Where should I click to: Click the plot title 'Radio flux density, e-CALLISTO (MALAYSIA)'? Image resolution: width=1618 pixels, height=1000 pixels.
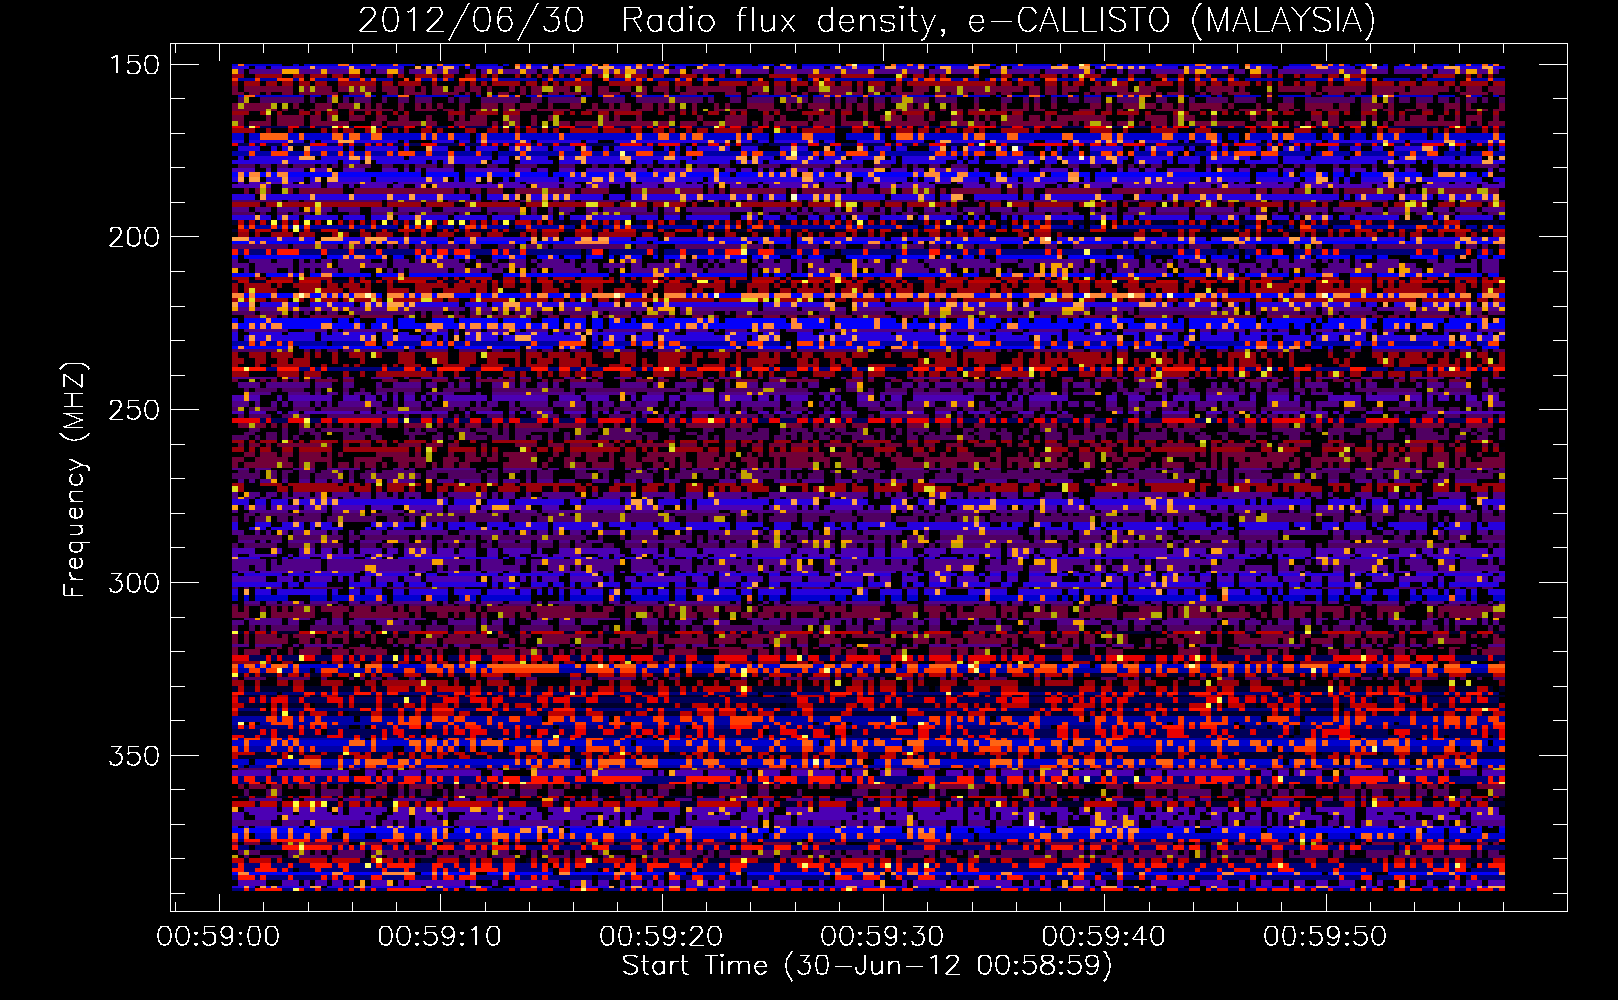pyautogui.click(x=998, y=21)
